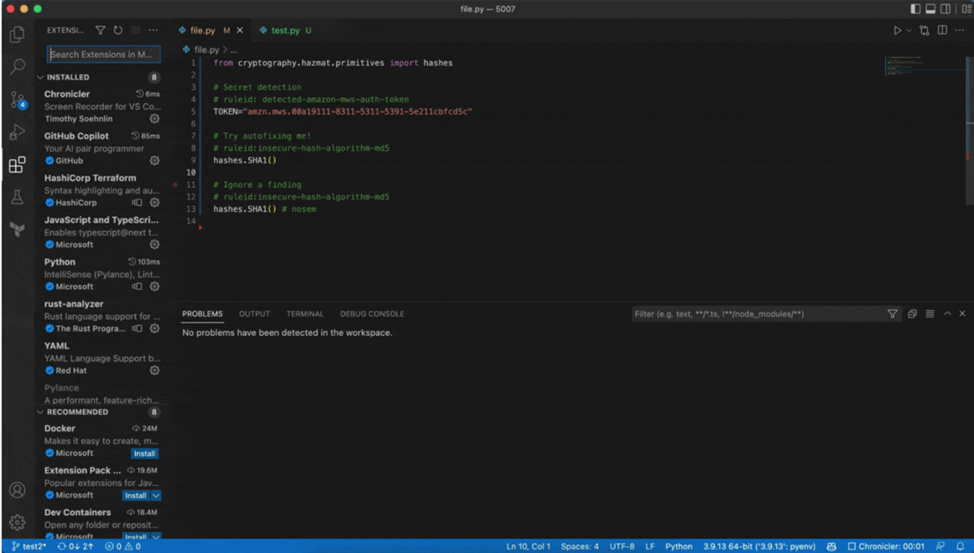
Task: Filter extensions using funnel icon
Action: [x=100, y=31]
